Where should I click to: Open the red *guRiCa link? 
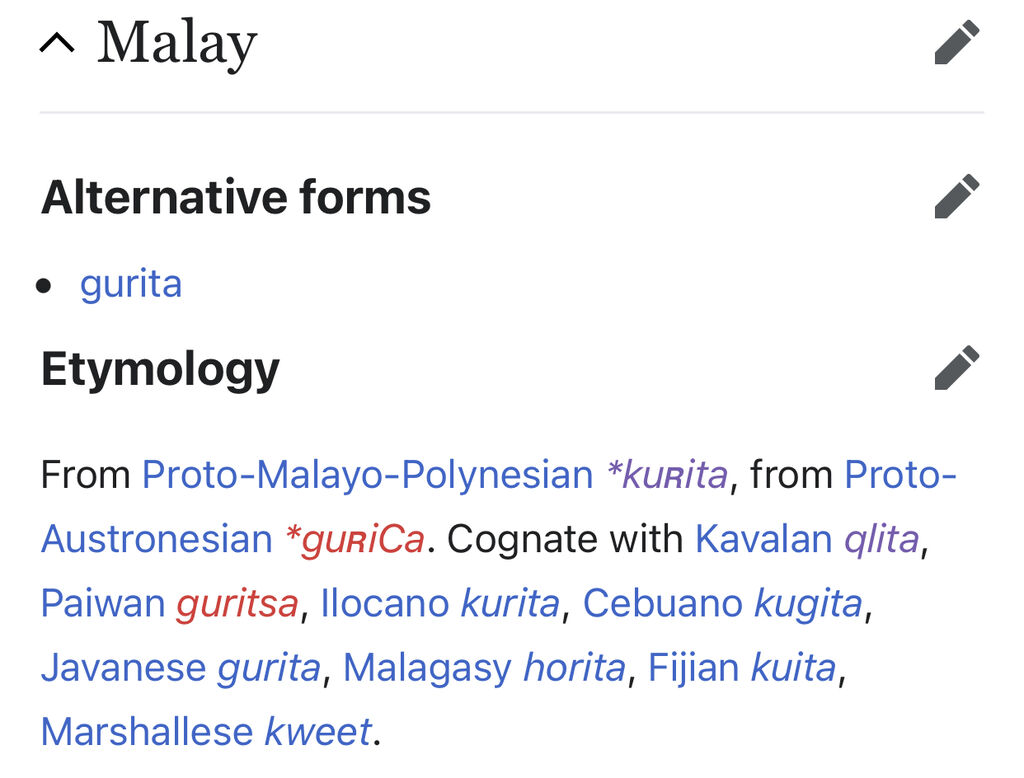355,540
